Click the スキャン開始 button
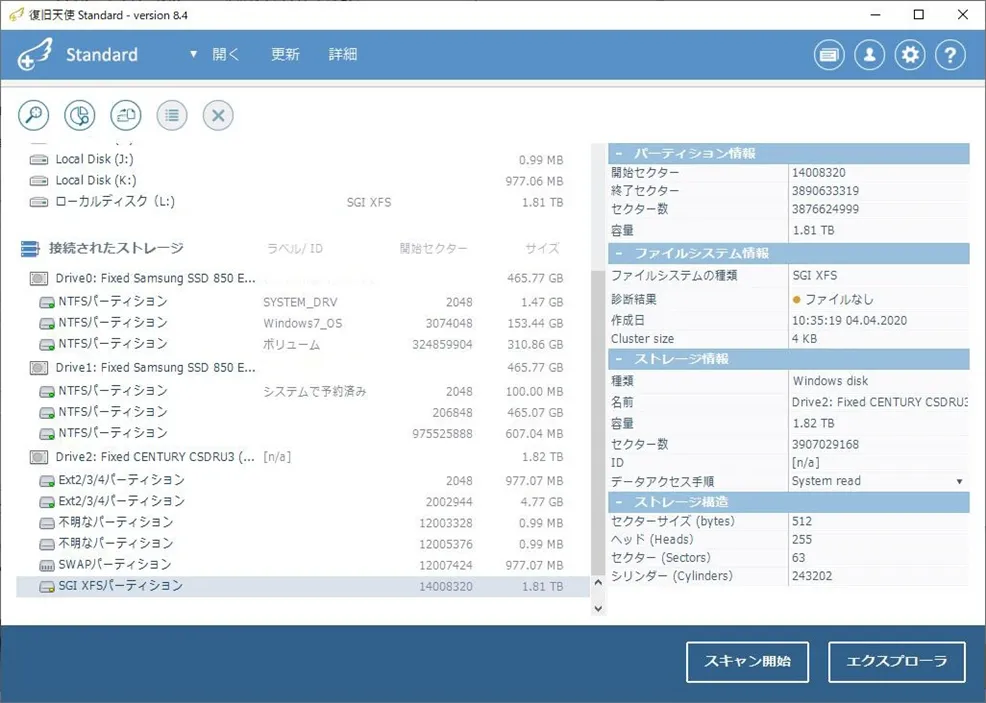The height and width of the screenshot is (703, 986). [747, 661]
